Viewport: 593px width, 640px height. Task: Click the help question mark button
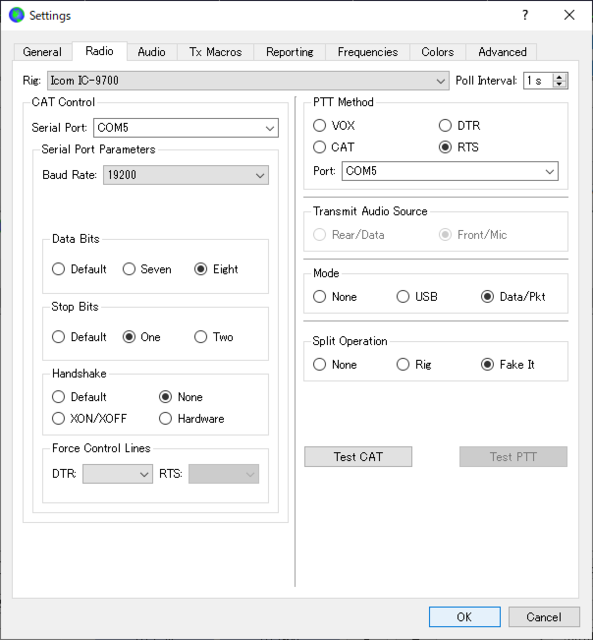pyautogui.click(x=525, y=15)
